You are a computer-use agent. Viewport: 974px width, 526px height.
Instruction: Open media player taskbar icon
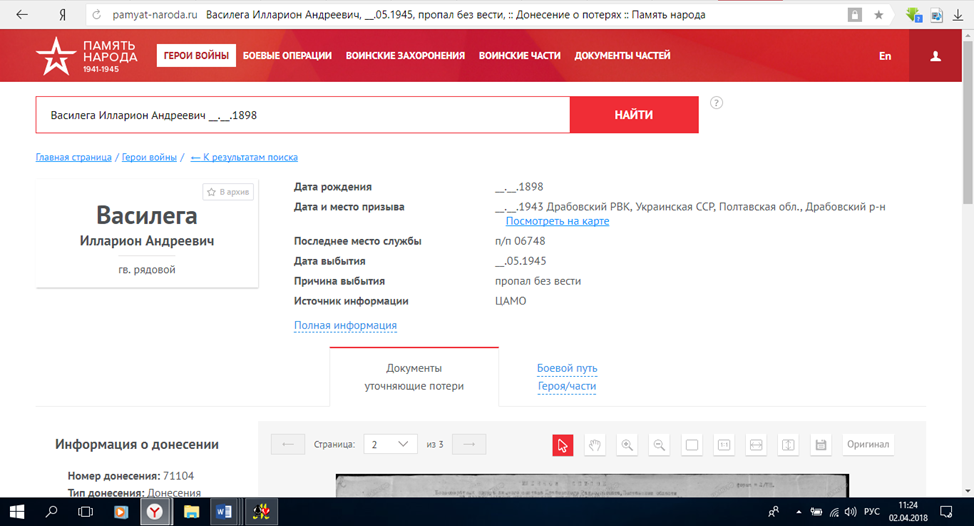(x=121, y=512)
